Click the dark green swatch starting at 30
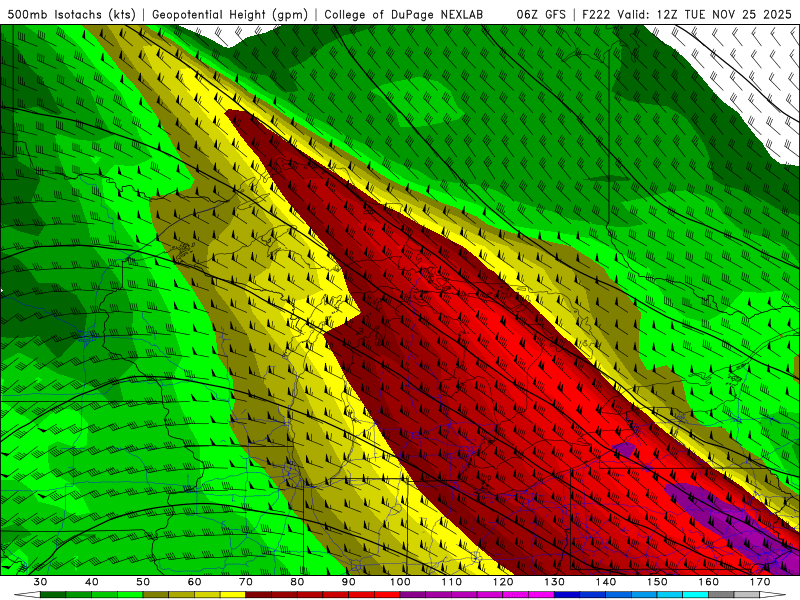The image size is (800, 600). (x=53, y=594)
